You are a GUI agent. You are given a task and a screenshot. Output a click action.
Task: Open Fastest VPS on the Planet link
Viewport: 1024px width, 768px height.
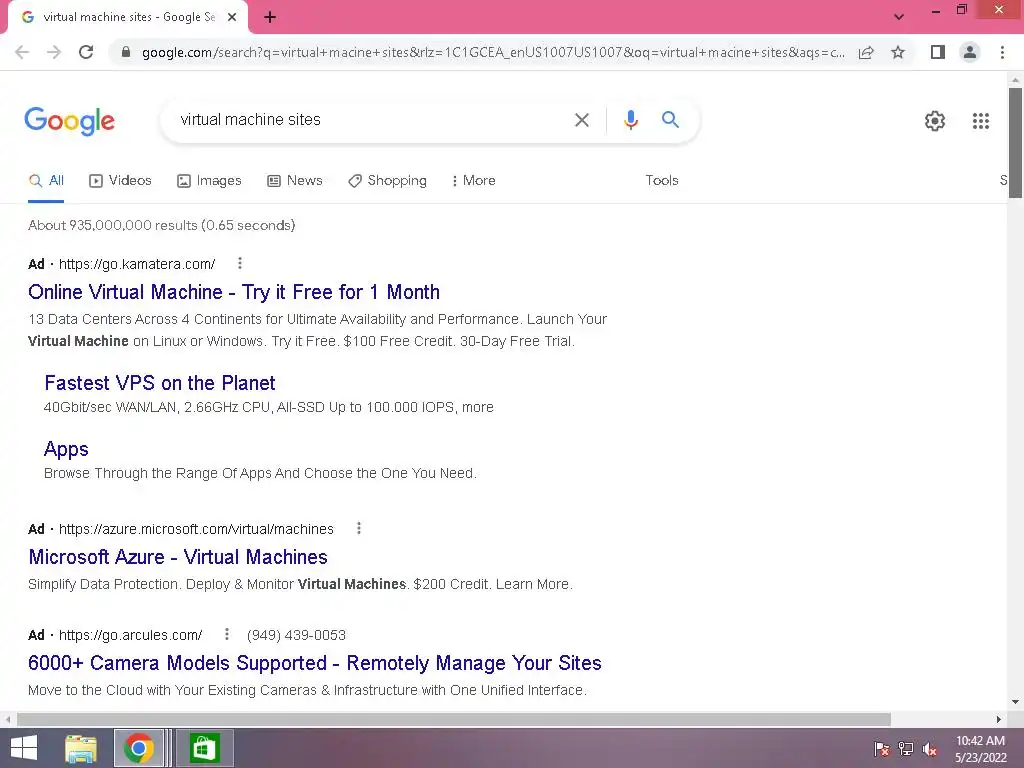pyautogui.click(x=160, y=383)
